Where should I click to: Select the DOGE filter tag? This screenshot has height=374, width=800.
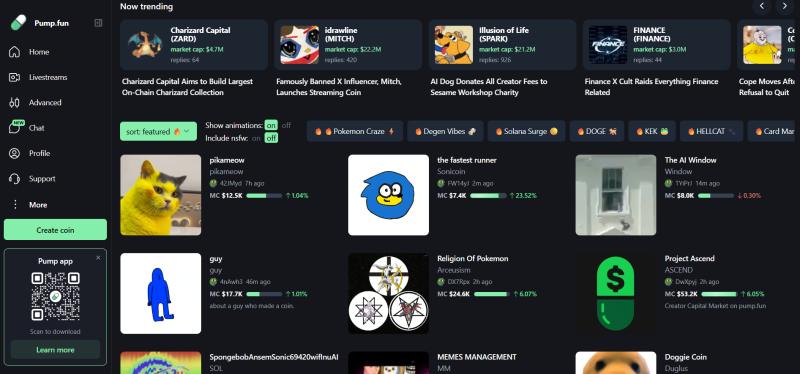[x=597, y=131]
